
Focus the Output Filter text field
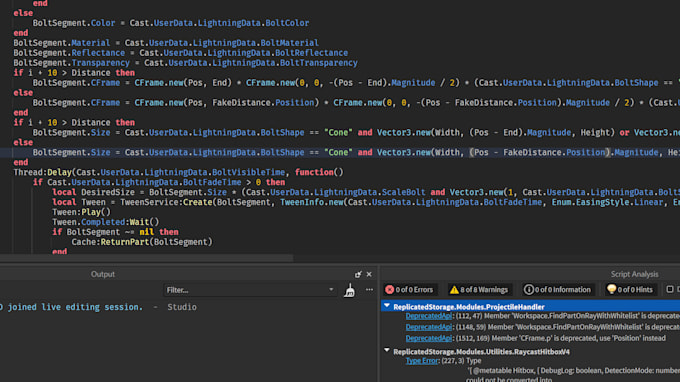click(x=245, y=290)
